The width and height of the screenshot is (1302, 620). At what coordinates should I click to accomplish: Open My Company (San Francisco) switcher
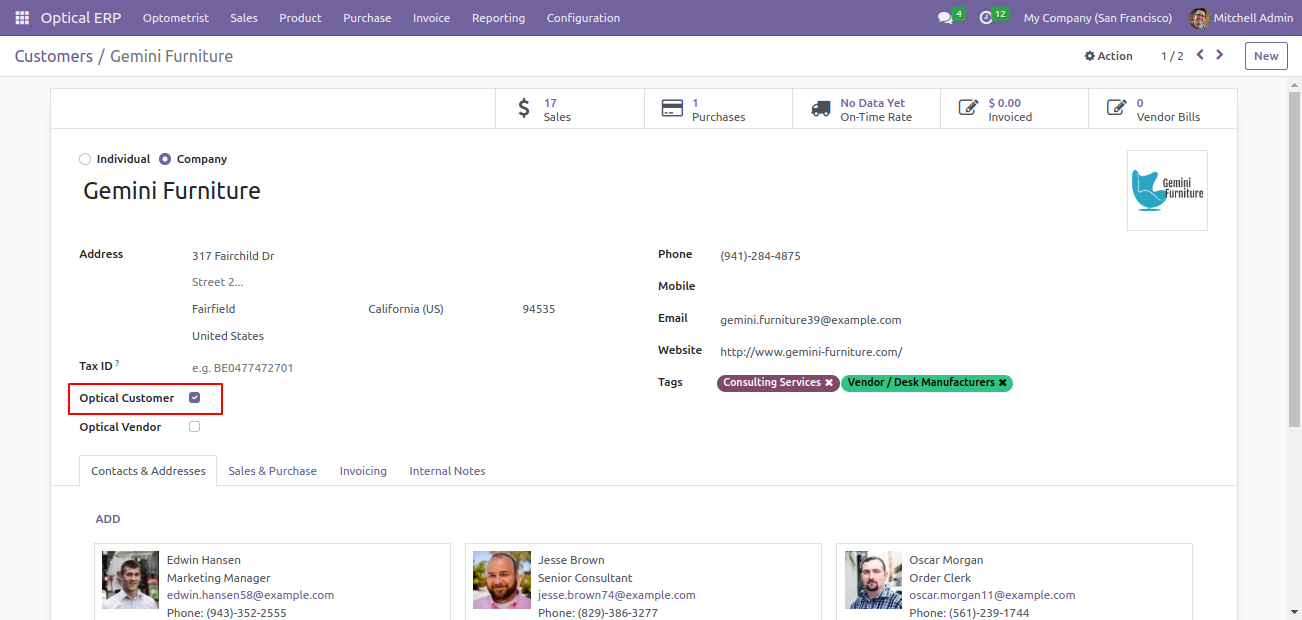(x=1098, y=18)
